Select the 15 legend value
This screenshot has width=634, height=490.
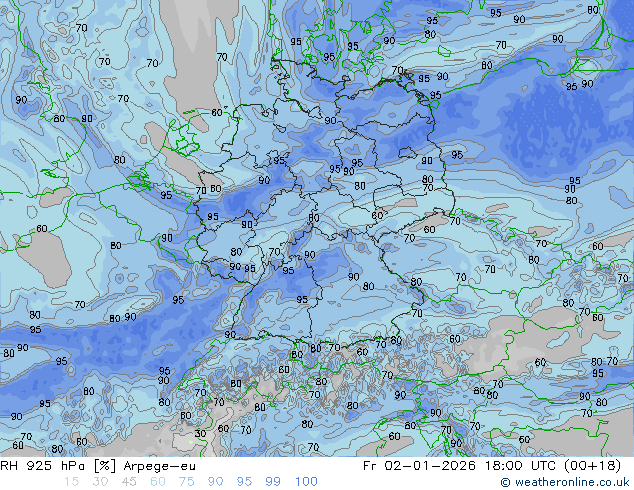point(72,482)
